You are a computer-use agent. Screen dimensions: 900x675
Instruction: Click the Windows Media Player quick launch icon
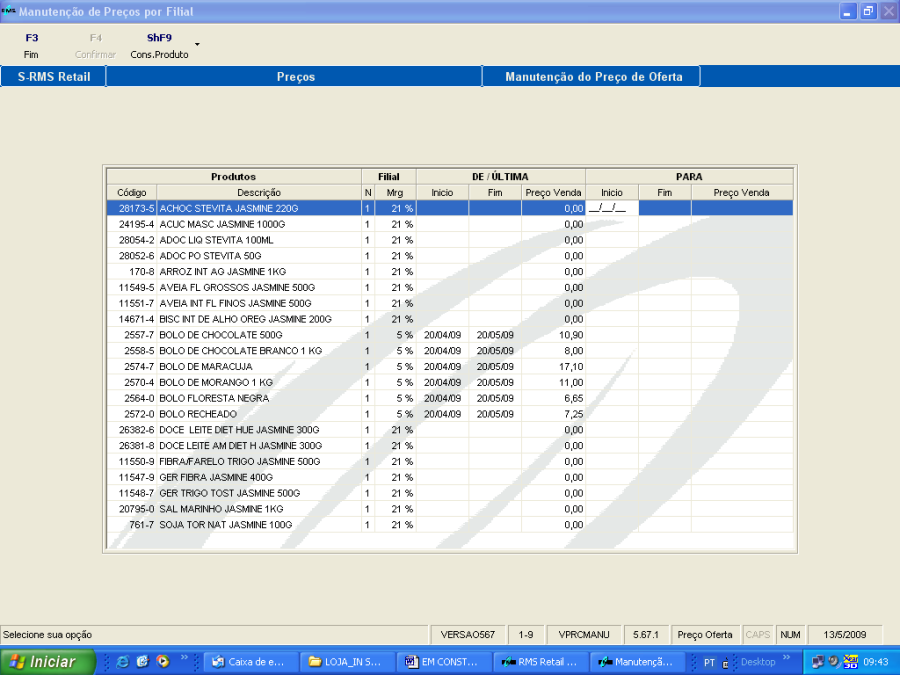click(x=163, y=662)
